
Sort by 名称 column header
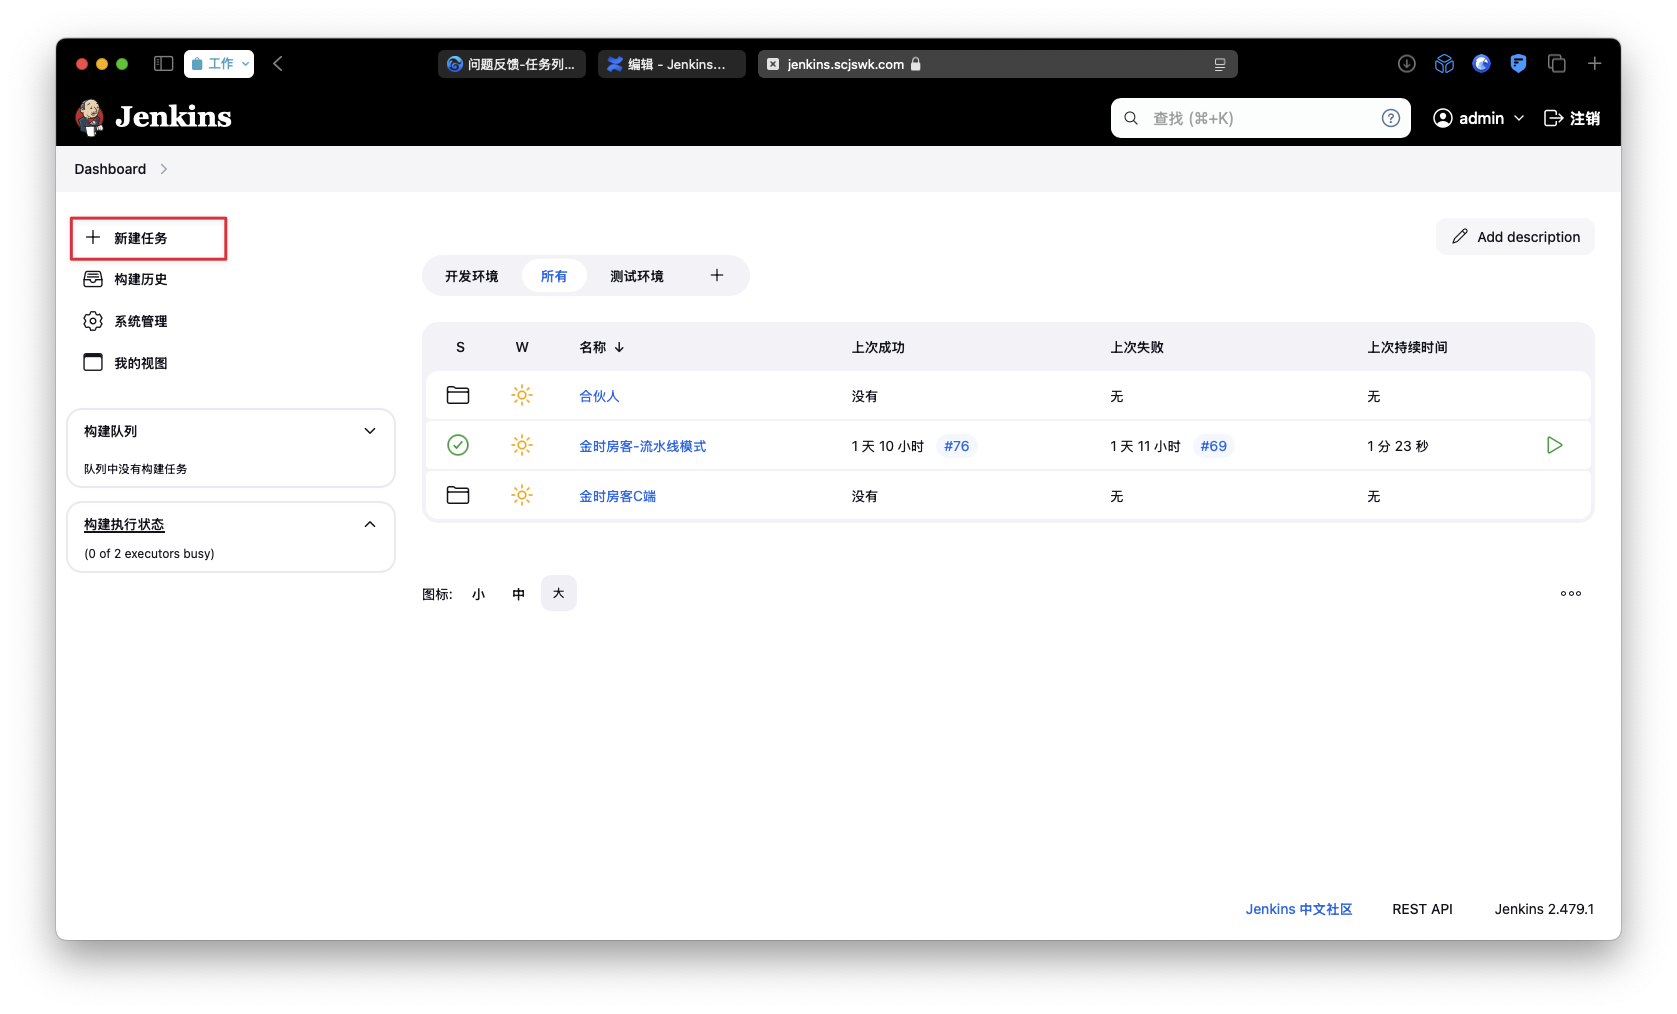pyautogui.click(x=602, y=347)
